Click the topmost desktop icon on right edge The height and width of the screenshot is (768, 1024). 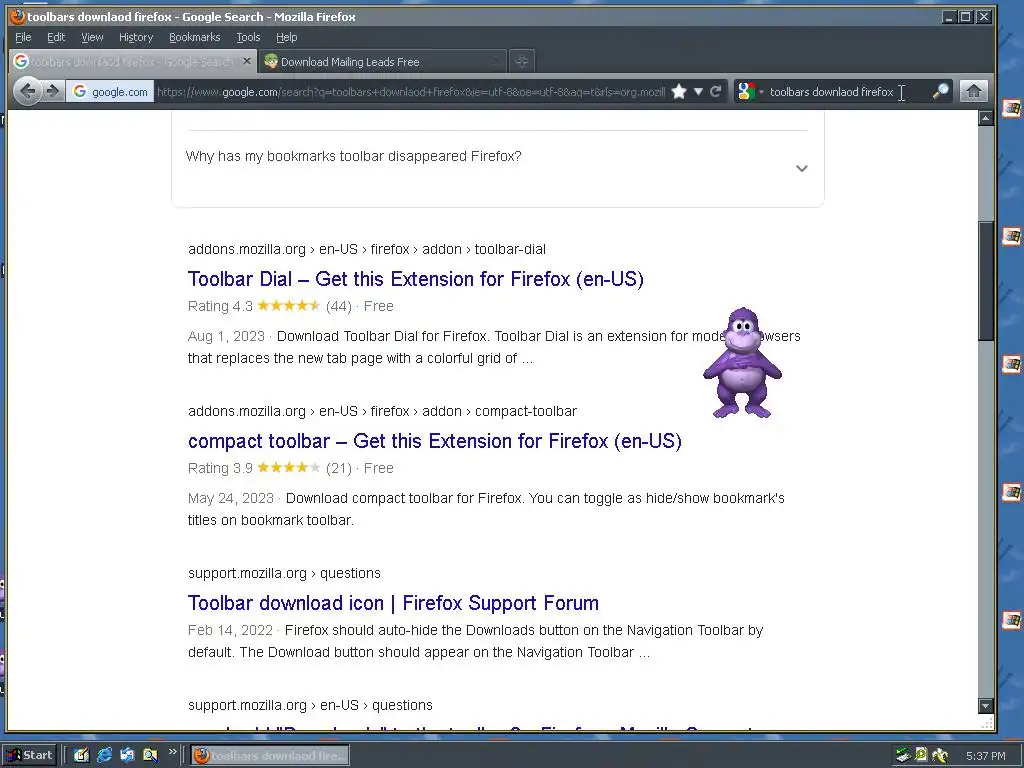pos(1012,108)
